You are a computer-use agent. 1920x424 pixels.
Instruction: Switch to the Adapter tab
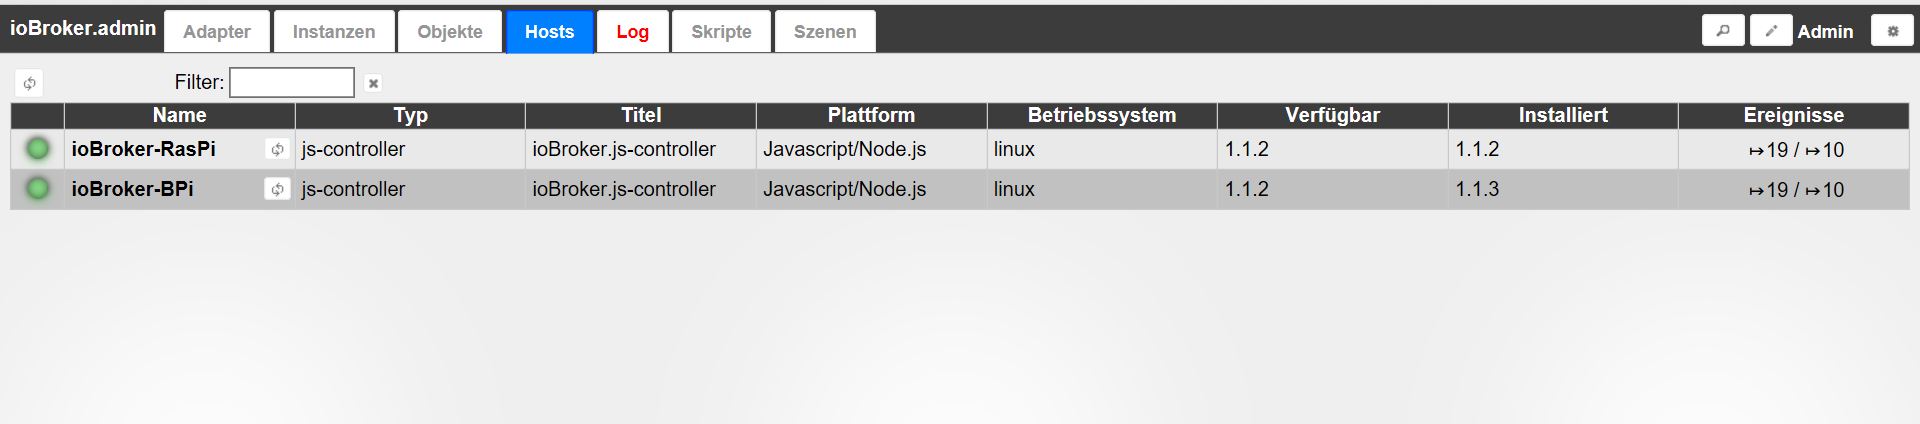pos(217,32)
